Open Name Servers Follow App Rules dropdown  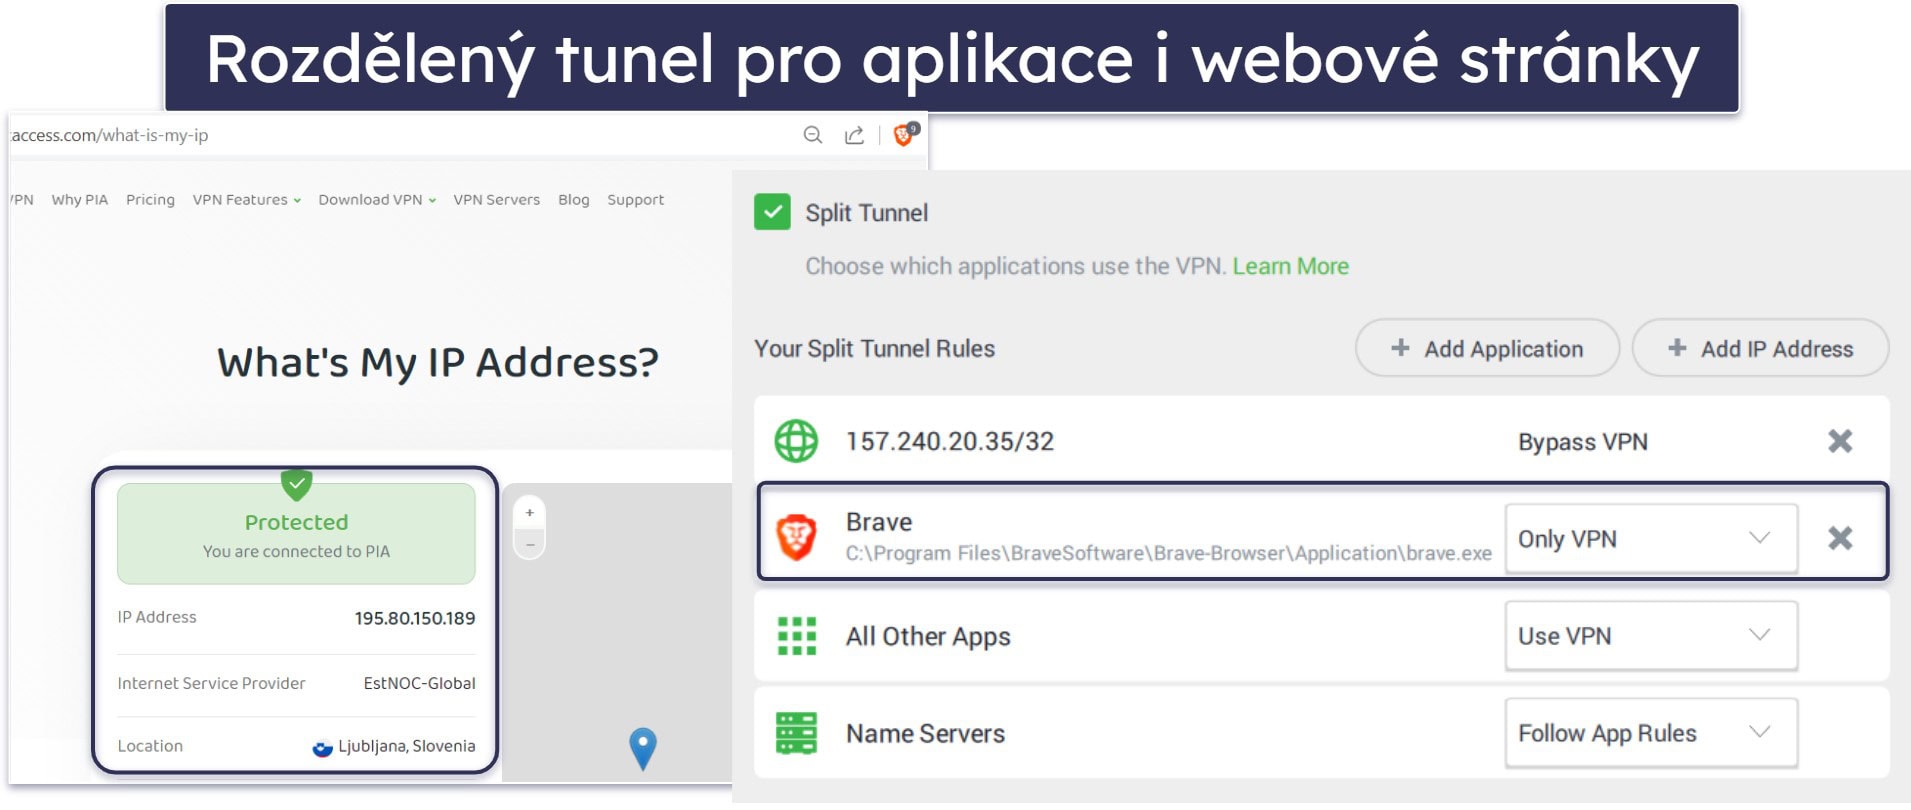(x=1651, y=732)
